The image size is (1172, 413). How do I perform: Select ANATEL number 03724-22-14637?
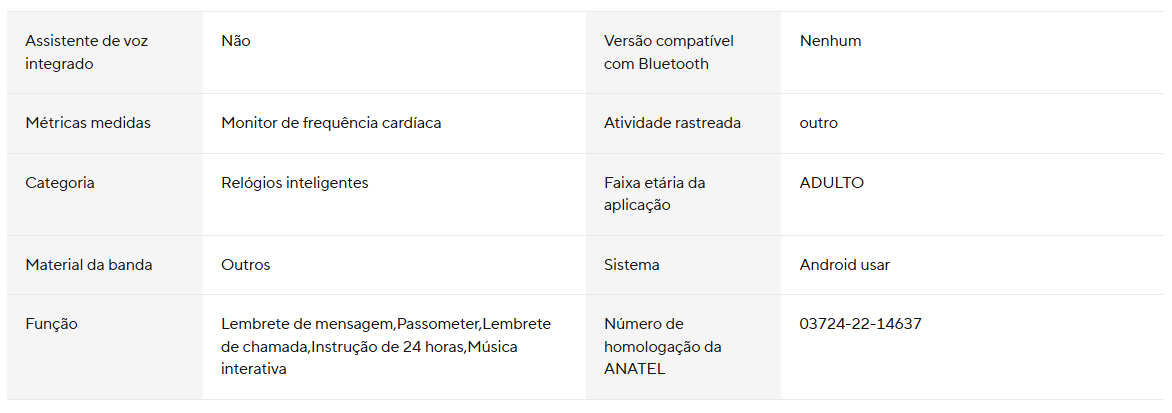tap(860, 324)
